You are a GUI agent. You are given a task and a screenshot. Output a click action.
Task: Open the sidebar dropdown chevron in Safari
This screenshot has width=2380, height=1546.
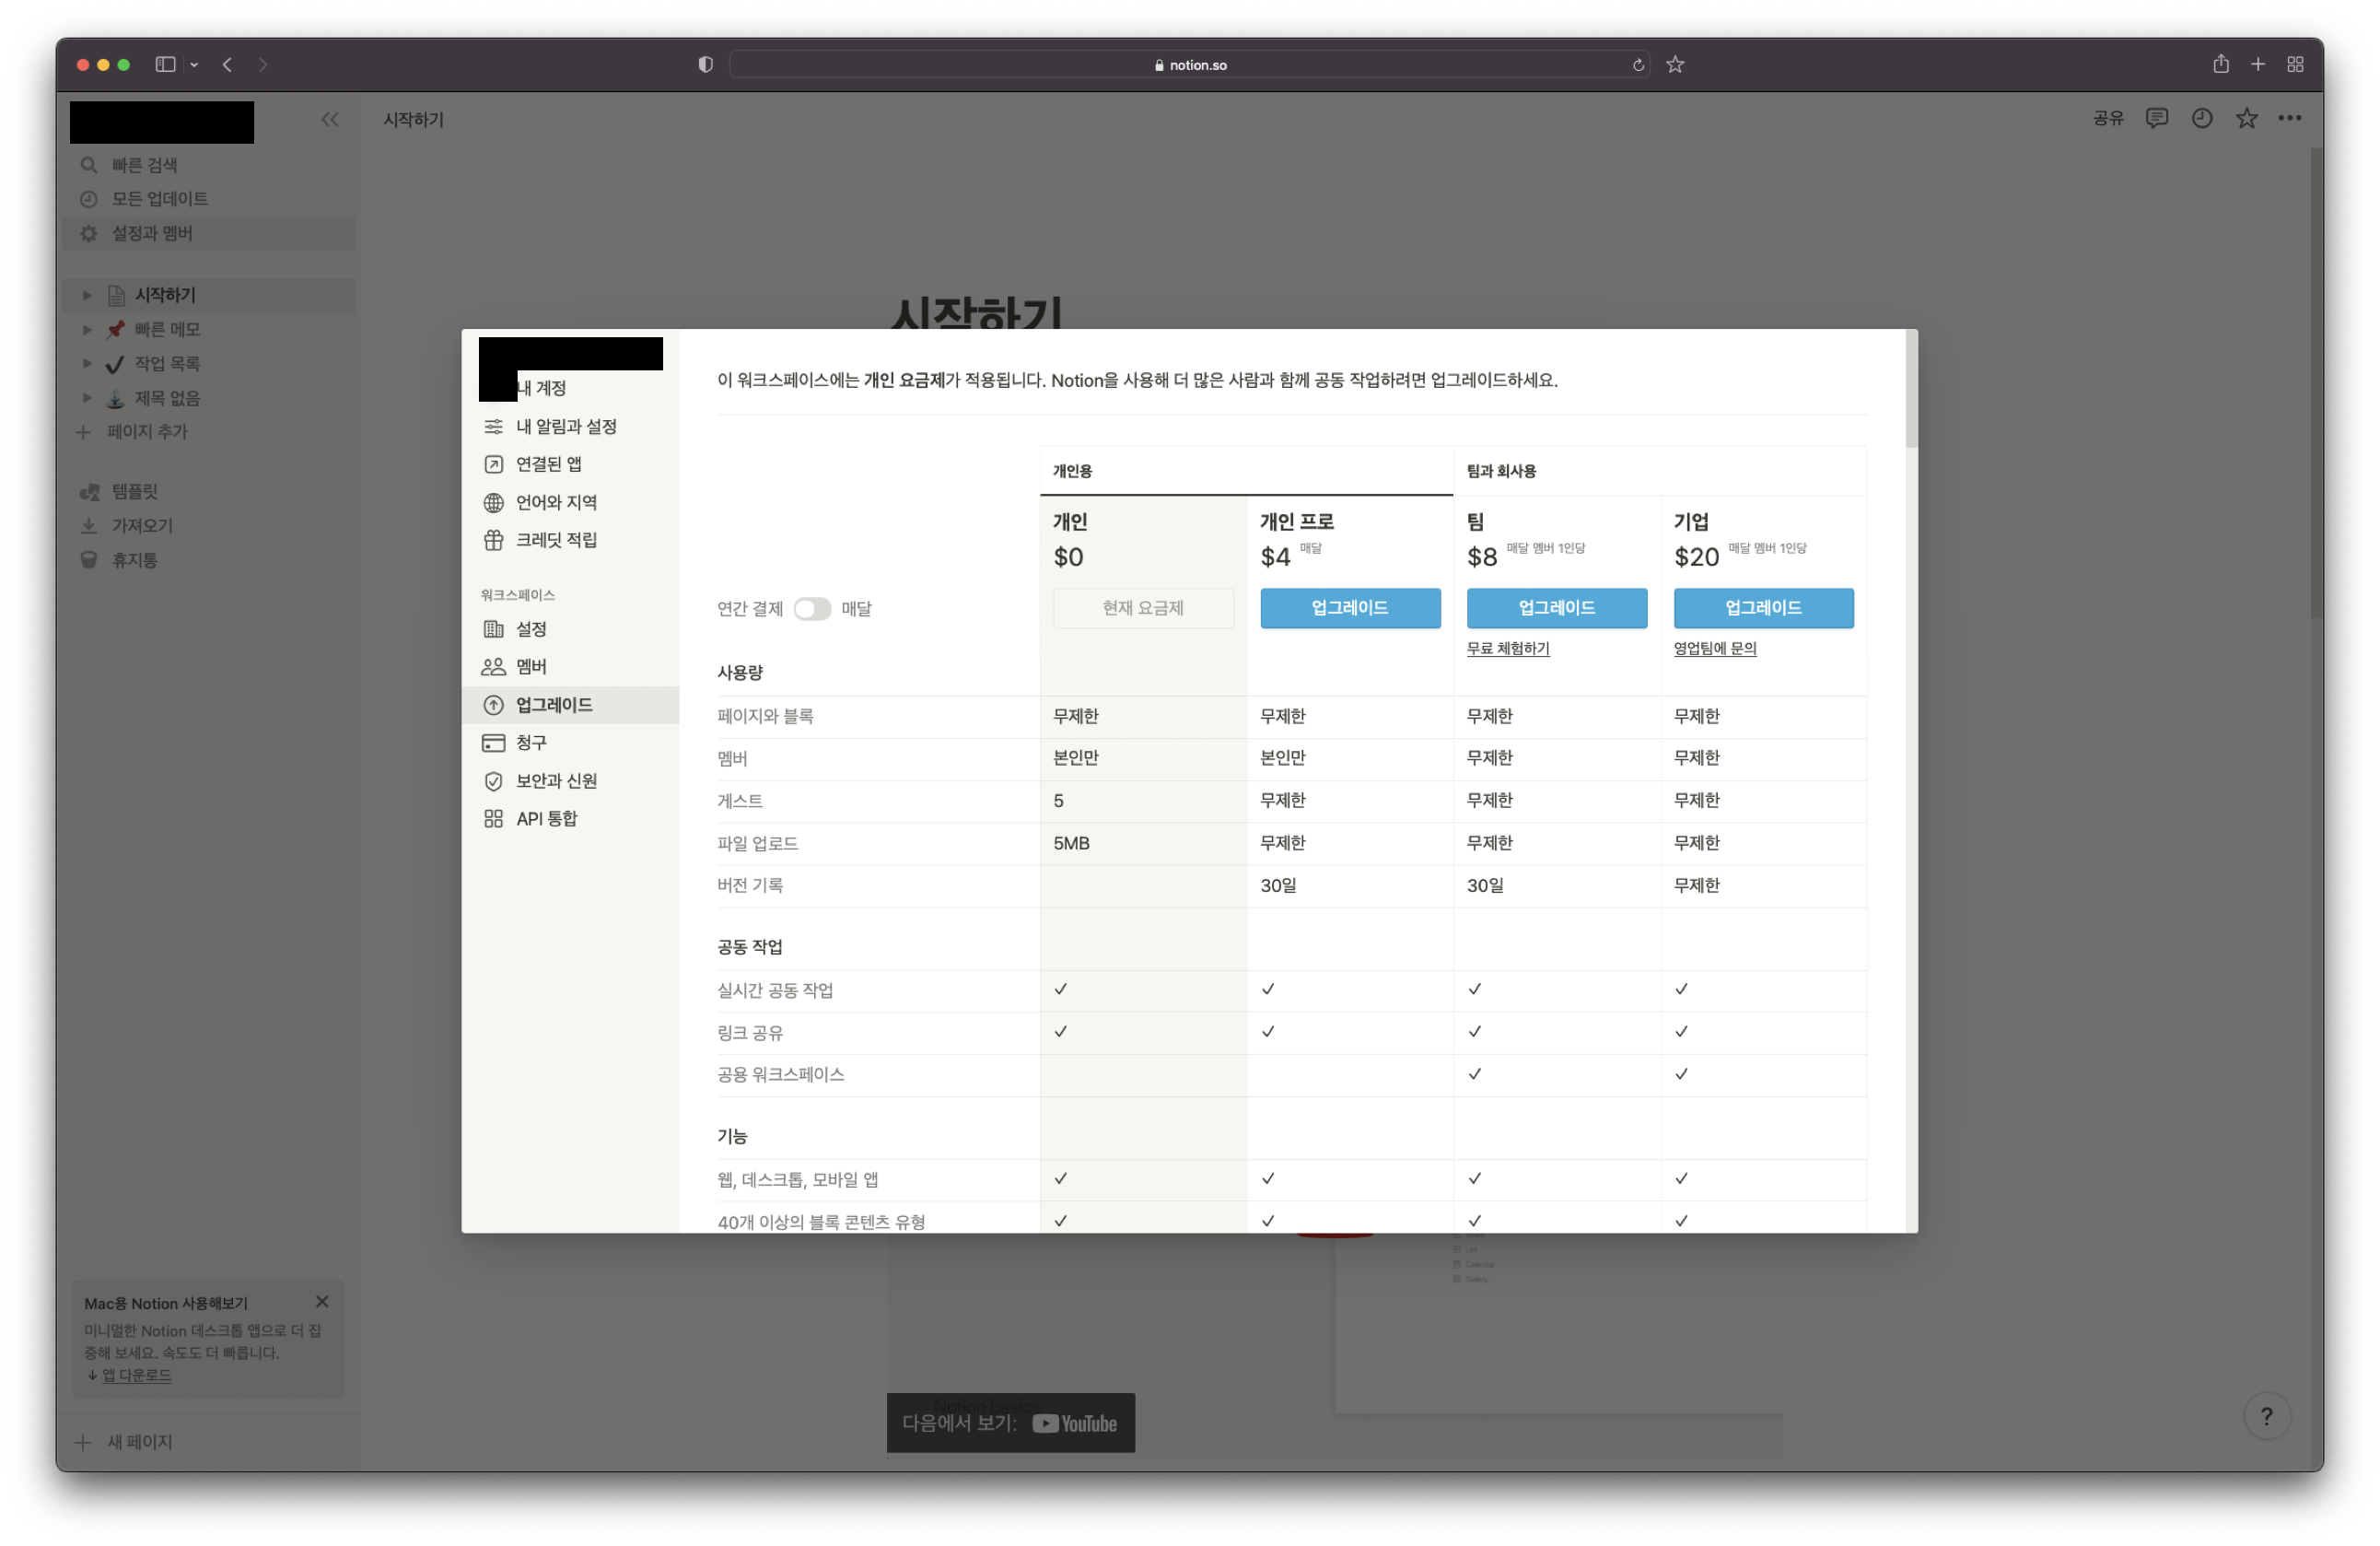tap(194, 65)
